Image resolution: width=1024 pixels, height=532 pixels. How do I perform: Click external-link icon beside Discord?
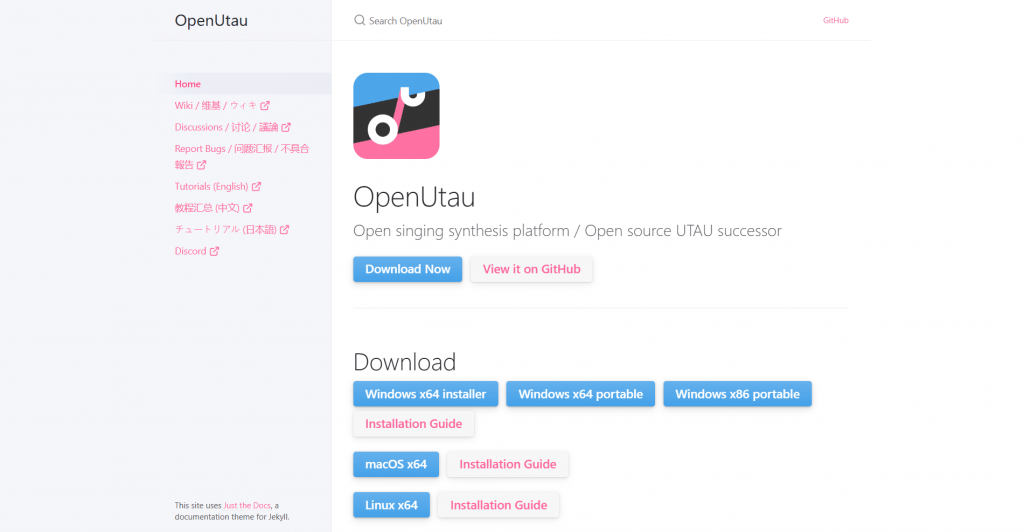point(214,251)
